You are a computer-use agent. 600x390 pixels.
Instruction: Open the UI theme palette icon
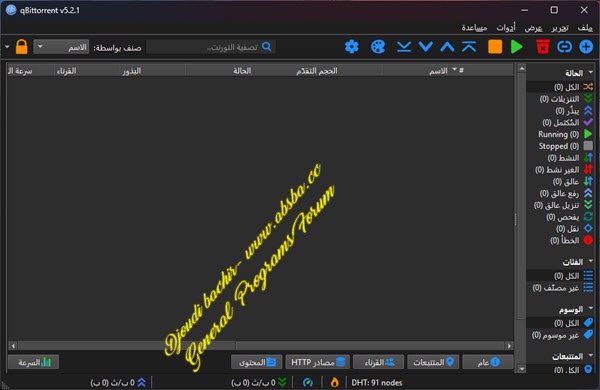click(x=378, y=47)
